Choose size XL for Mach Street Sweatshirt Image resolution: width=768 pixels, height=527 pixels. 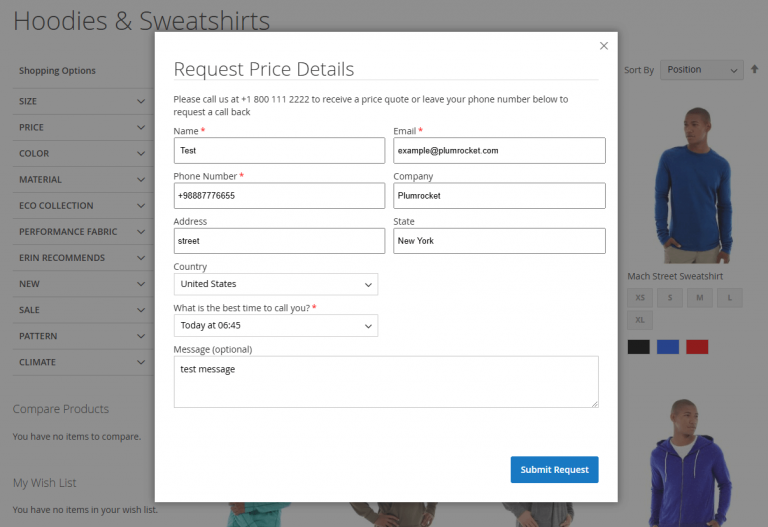[x=639, y=320]
